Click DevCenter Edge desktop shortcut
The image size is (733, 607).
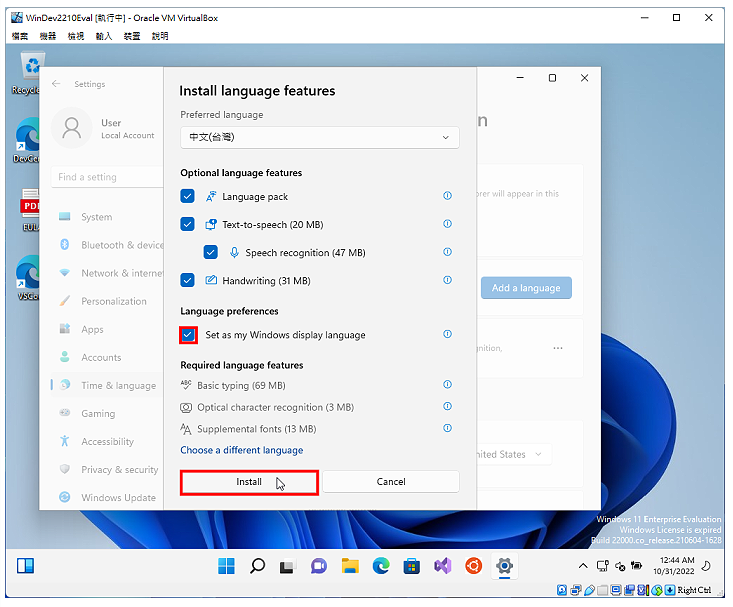[x=27, y=140]
